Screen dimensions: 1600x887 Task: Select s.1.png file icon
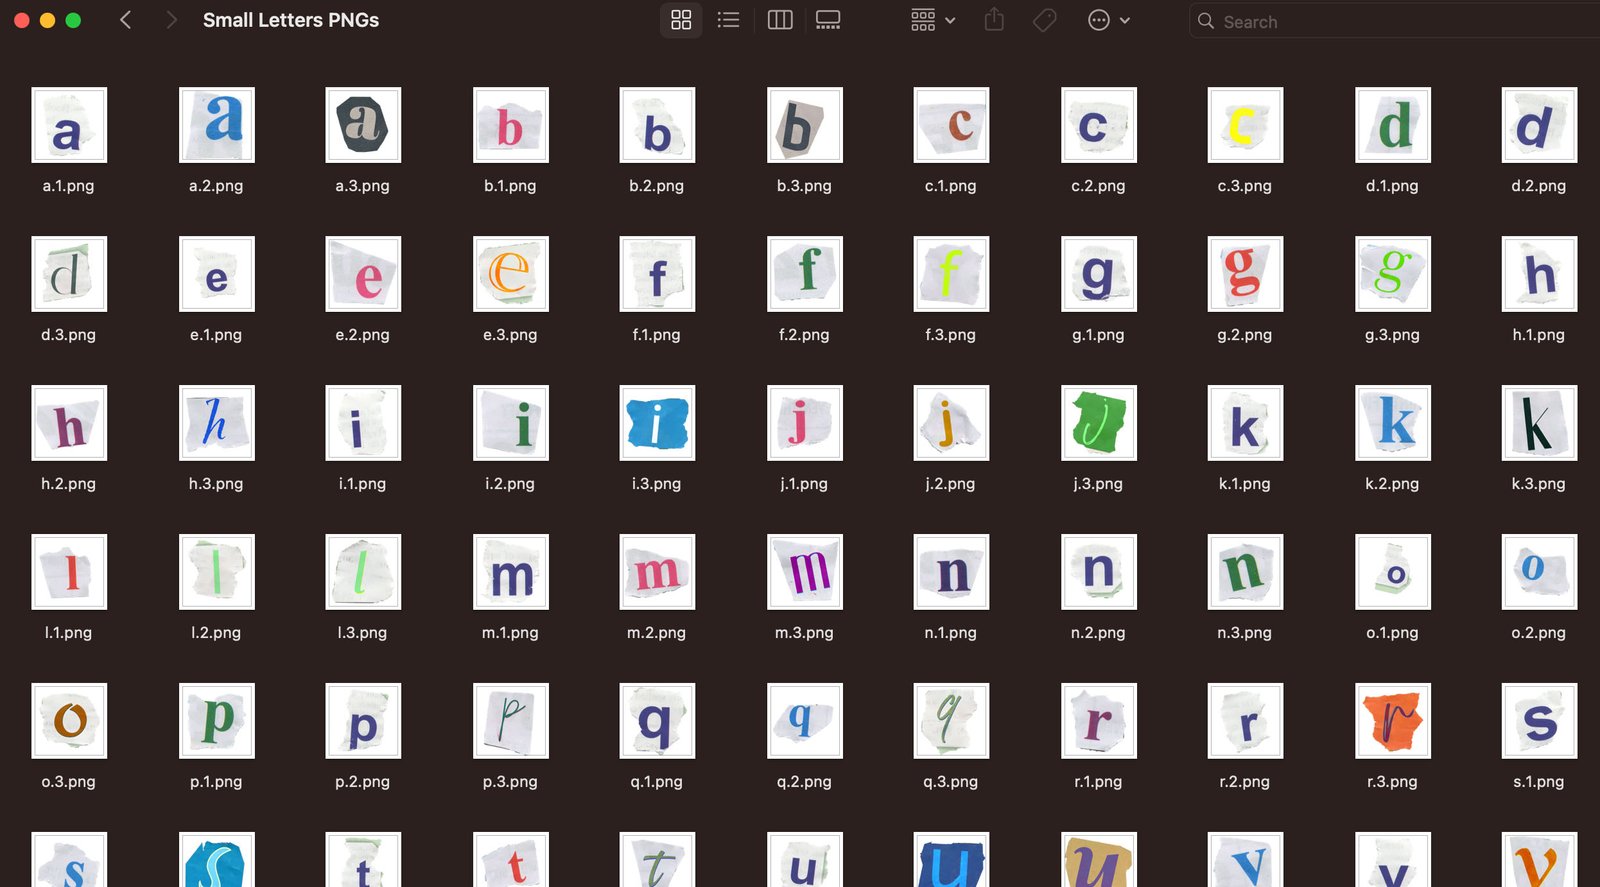coord(1539,721)
